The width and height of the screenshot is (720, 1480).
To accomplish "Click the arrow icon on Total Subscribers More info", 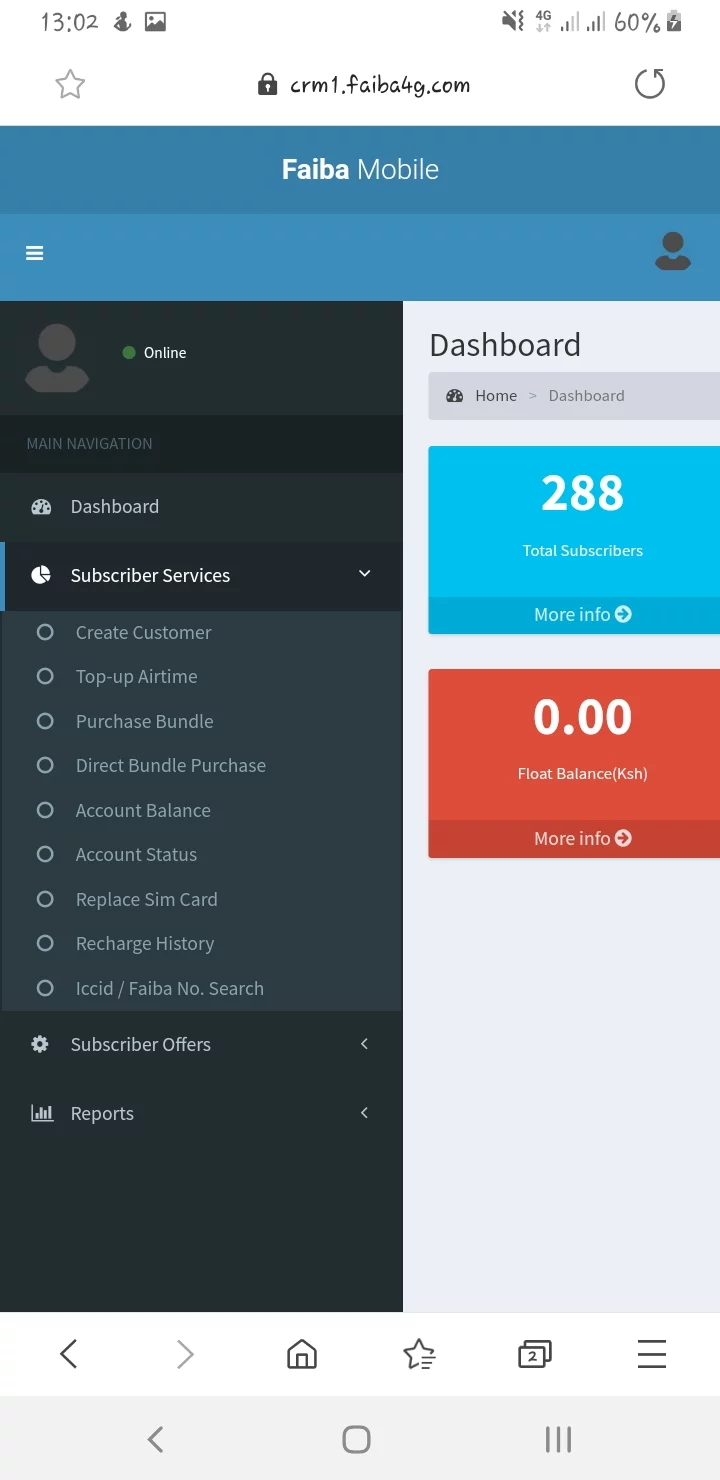I will click(x=623, y=614).
